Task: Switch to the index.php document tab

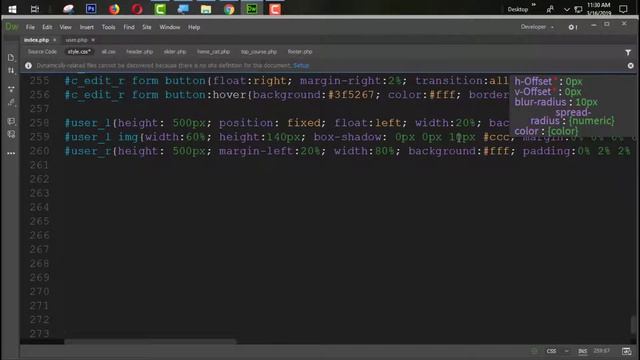Action: click(x=36, y=40)
